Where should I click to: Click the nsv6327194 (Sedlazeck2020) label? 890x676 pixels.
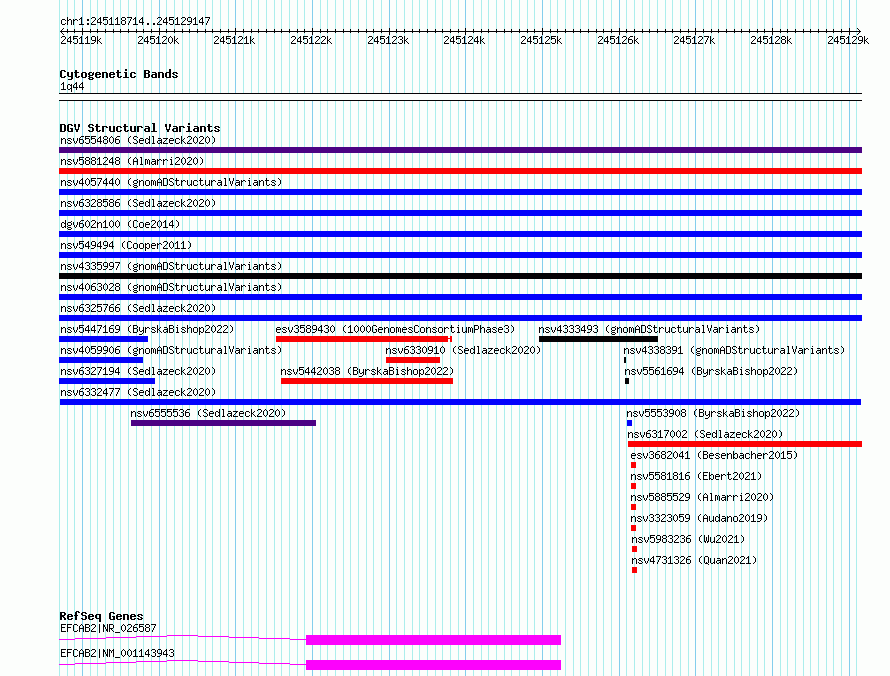(138, 371)
